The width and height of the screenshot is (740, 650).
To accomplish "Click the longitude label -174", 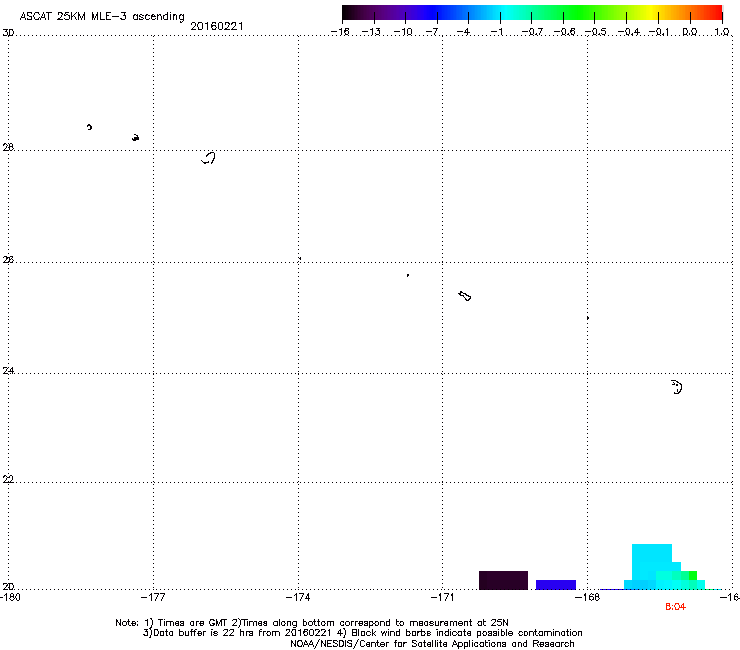I will [x=298, y=598].
